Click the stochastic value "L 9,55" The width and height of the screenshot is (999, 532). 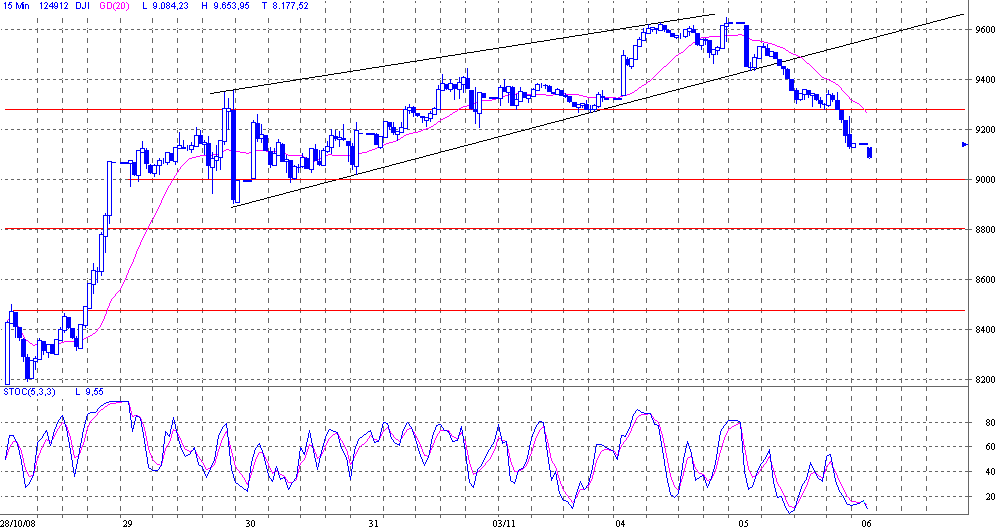click(90, 391)
